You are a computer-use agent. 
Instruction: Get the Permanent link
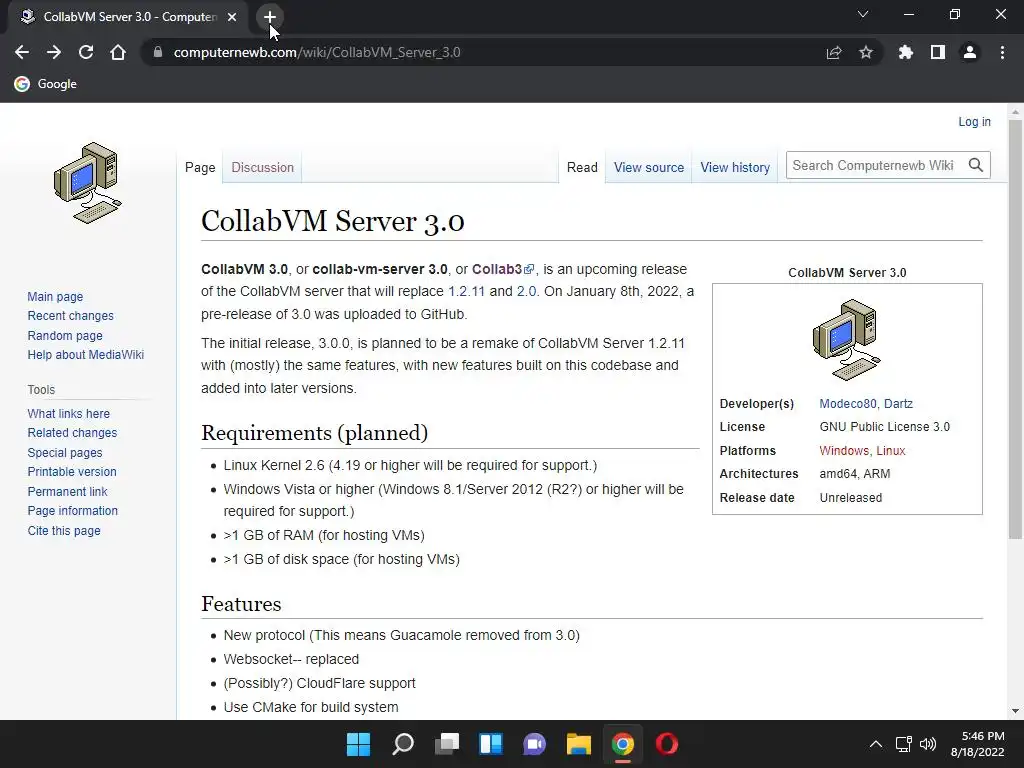pos(67,492)
